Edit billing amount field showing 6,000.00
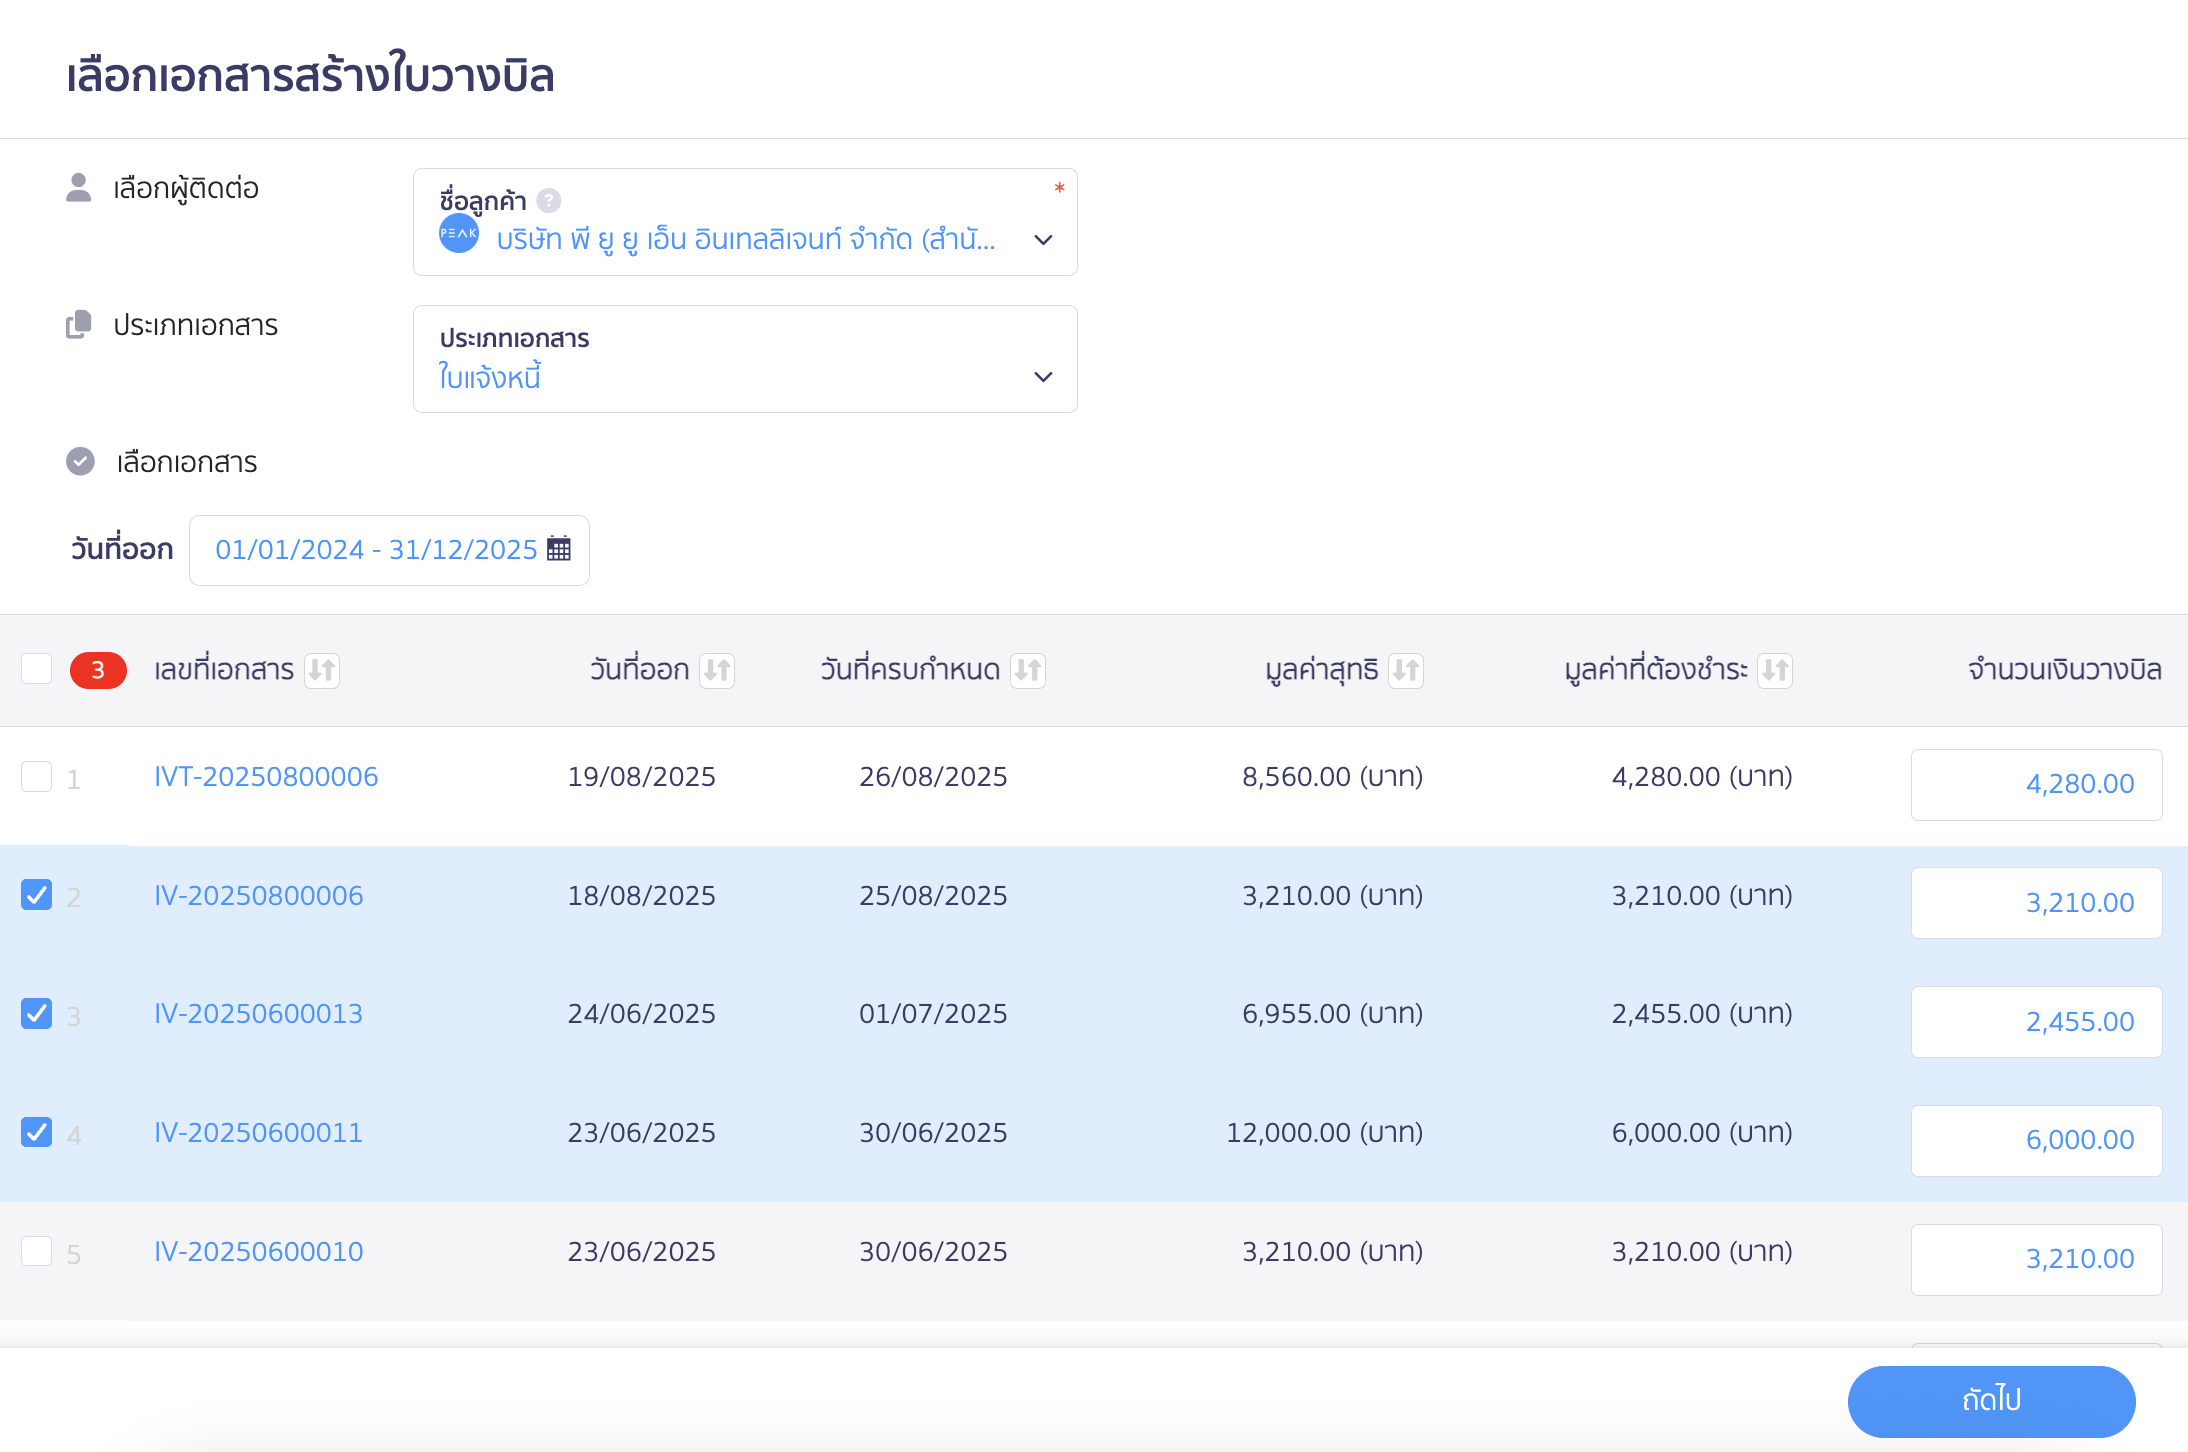This screenshot has height=1452, width=2188. pos(2036,1141)
